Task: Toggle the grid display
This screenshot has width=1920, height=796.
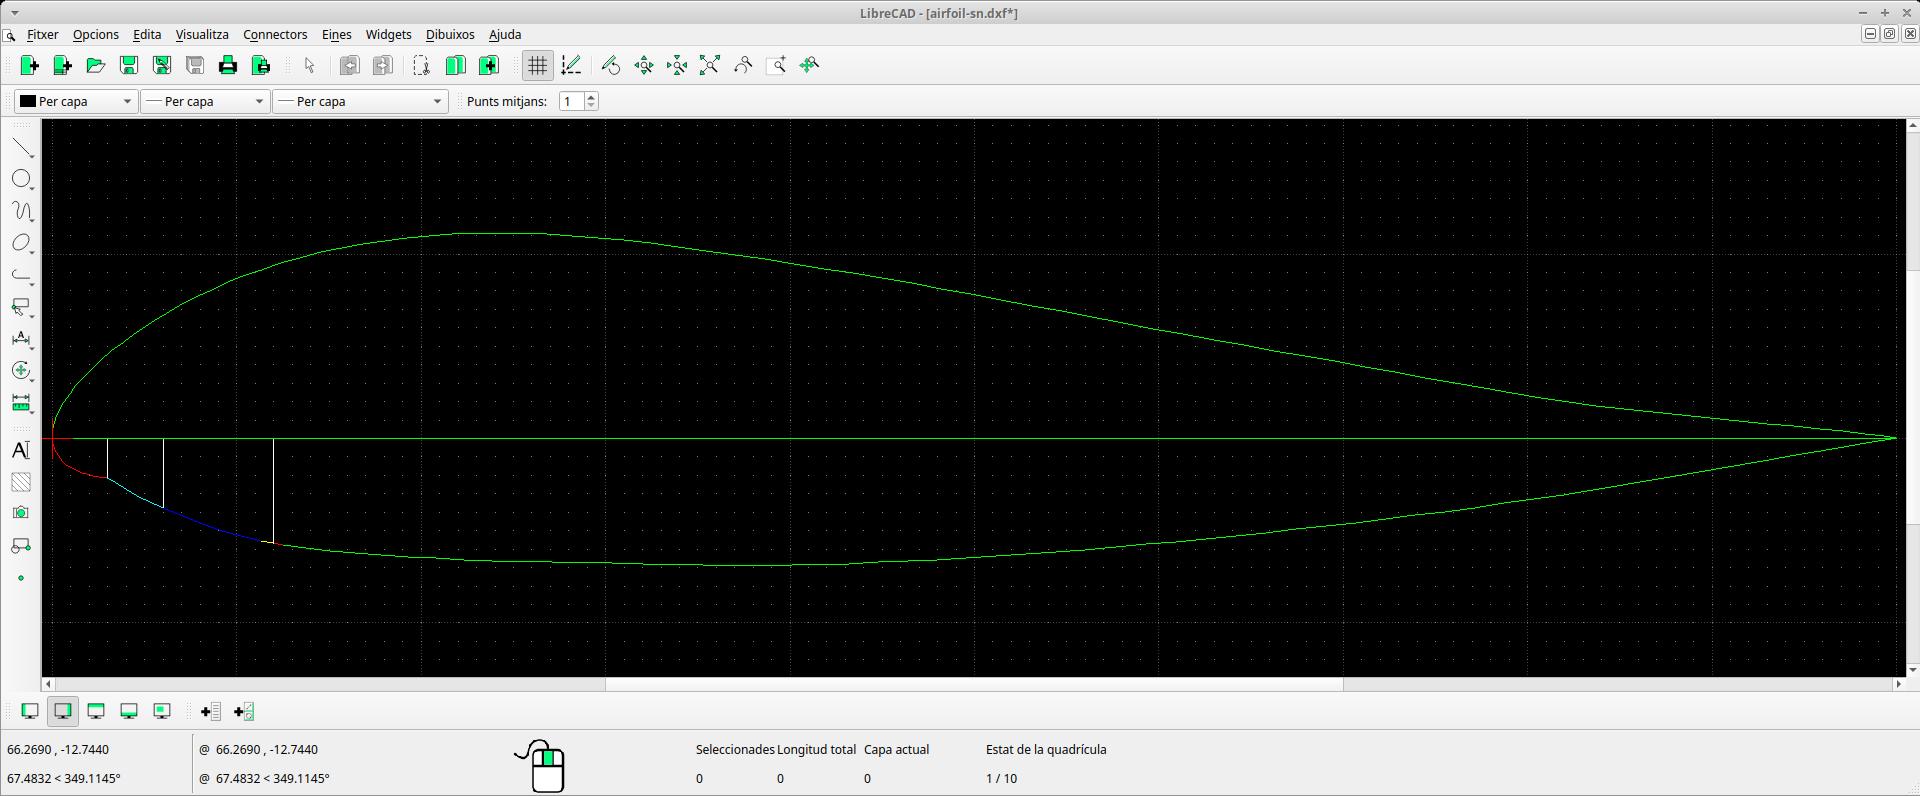Action: pos(538,65)
